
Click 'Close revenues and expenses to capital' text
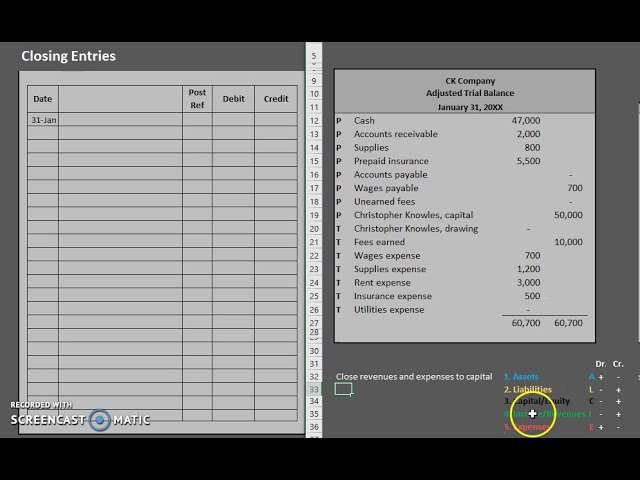click(414, 377)
